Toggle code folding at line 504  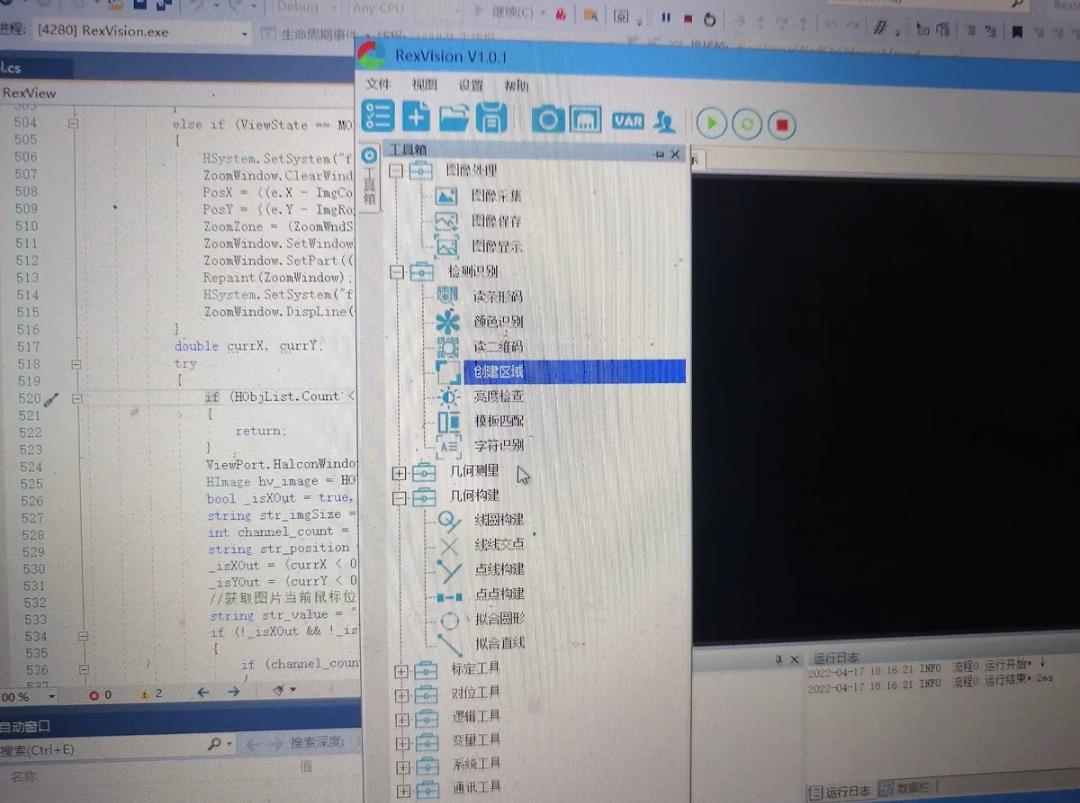[x=73, y=124]
